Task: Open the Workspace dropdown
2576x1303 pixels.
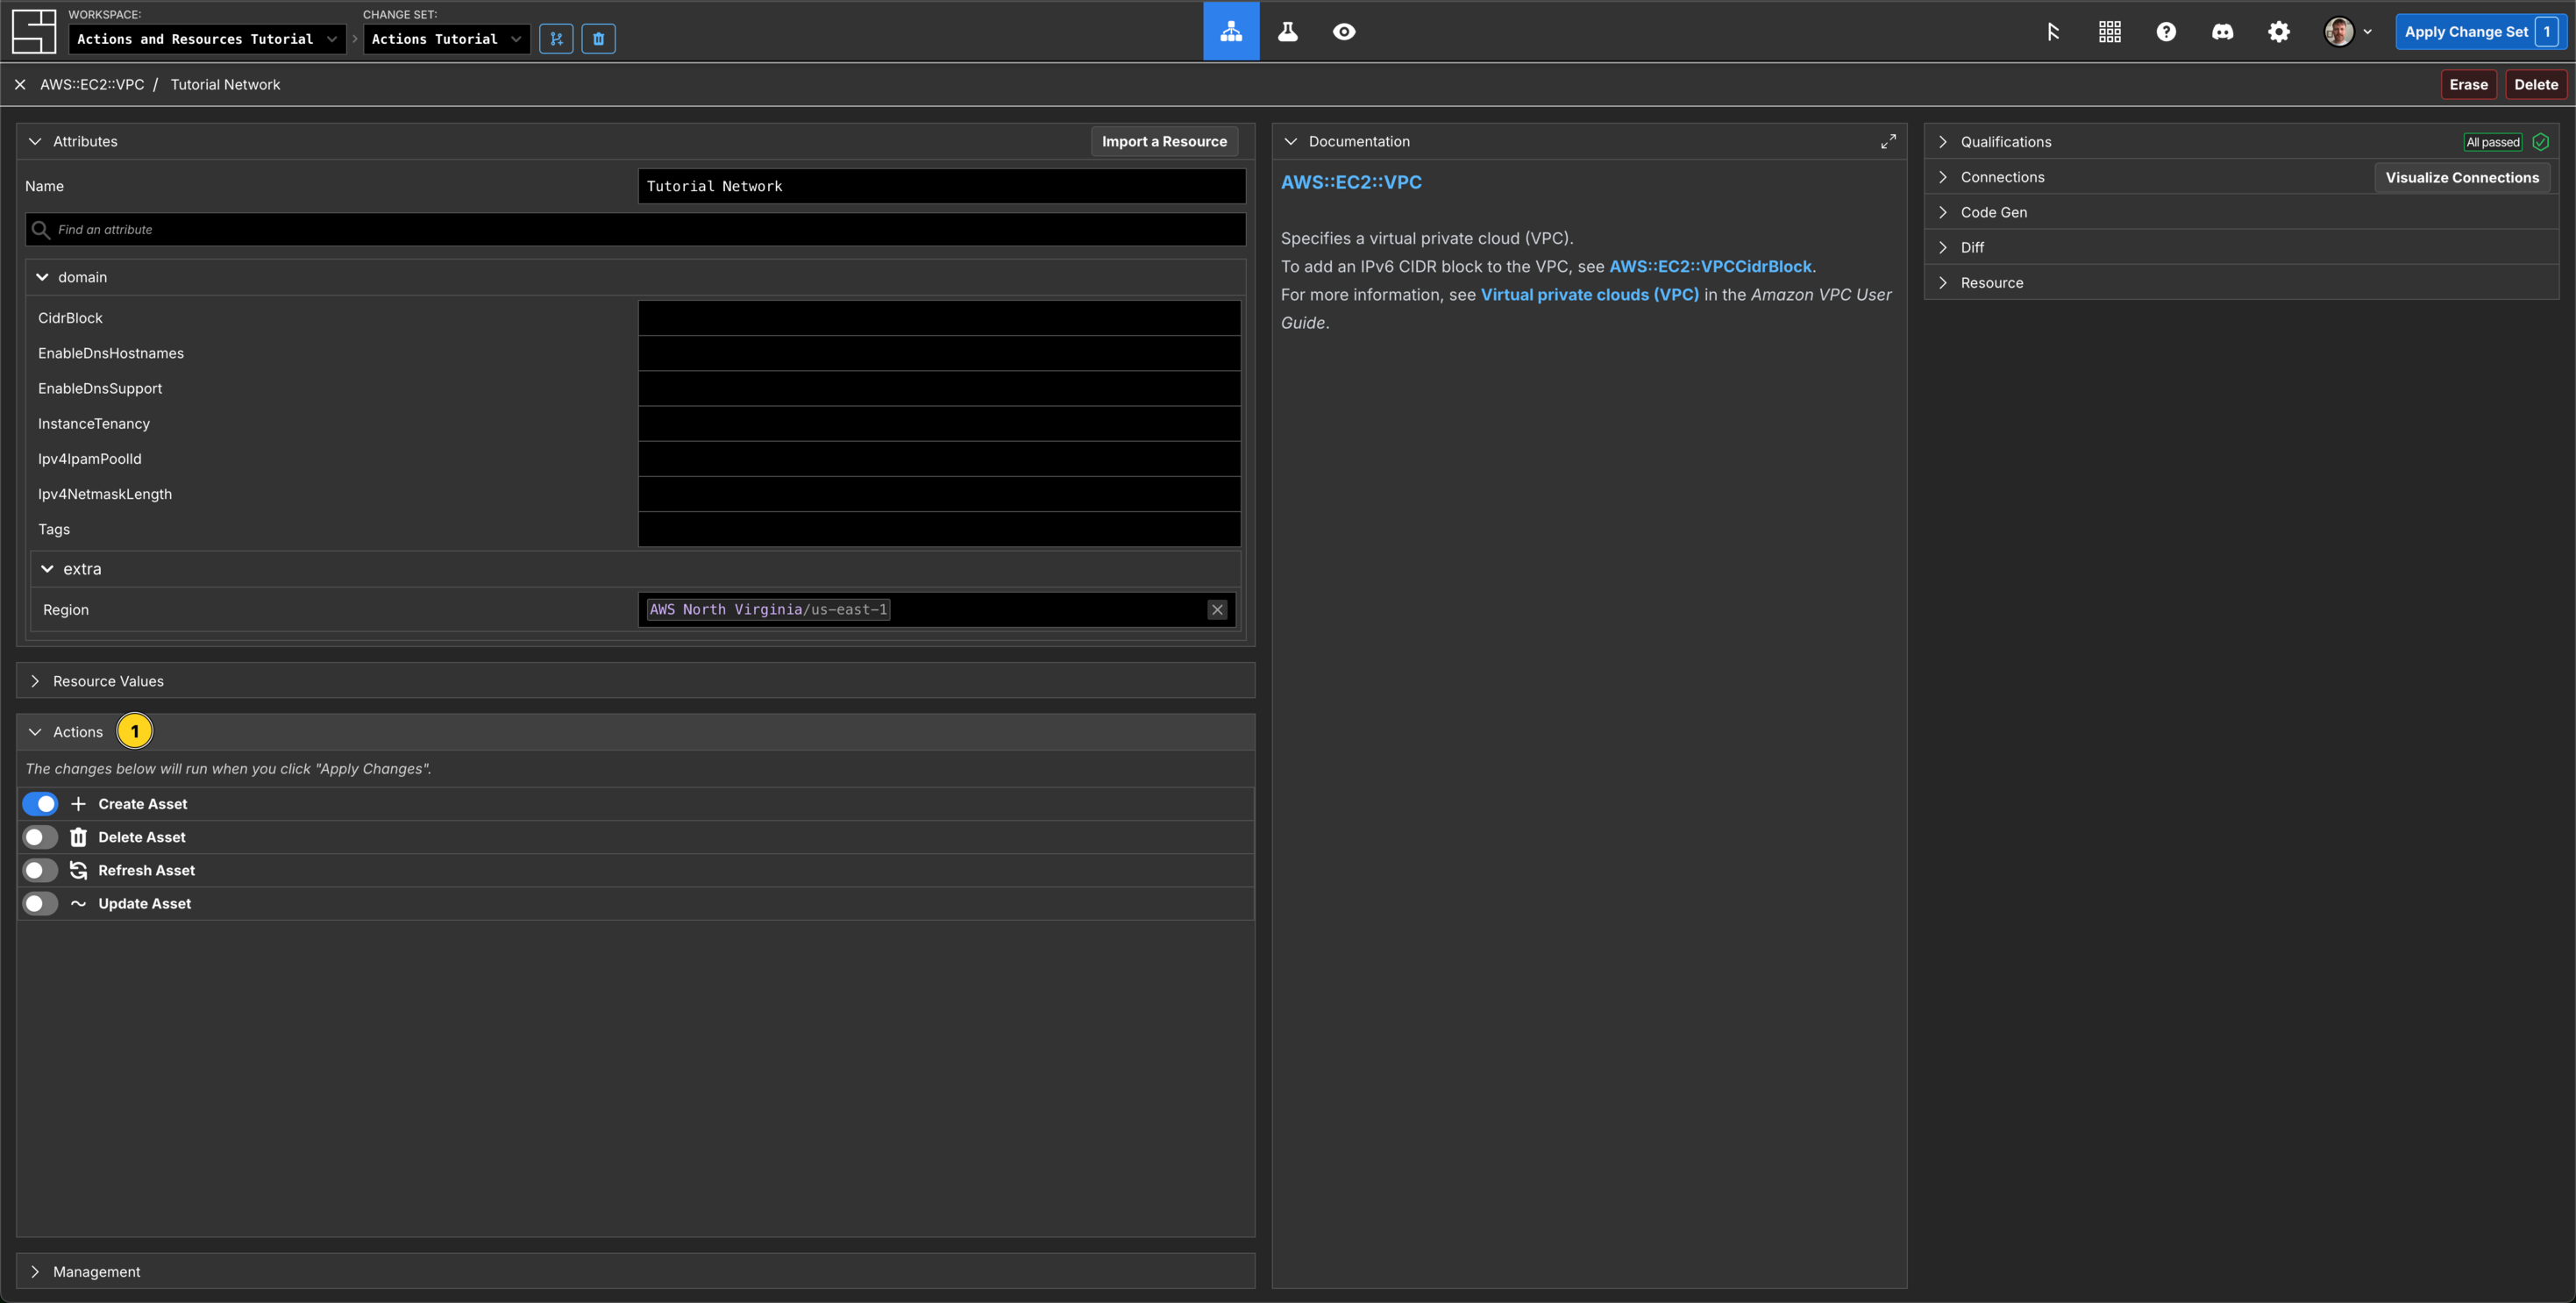Action: coord(207,39)
